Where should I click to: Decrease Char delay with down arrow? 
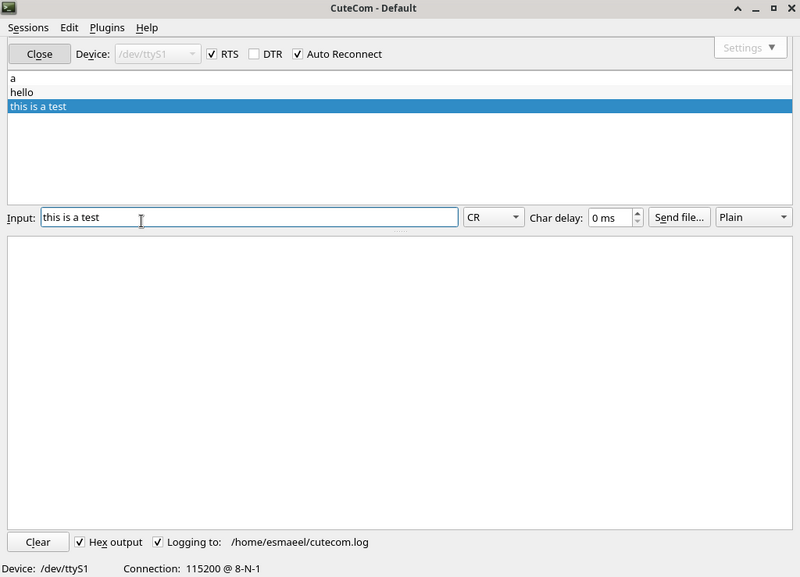point(638,222)
